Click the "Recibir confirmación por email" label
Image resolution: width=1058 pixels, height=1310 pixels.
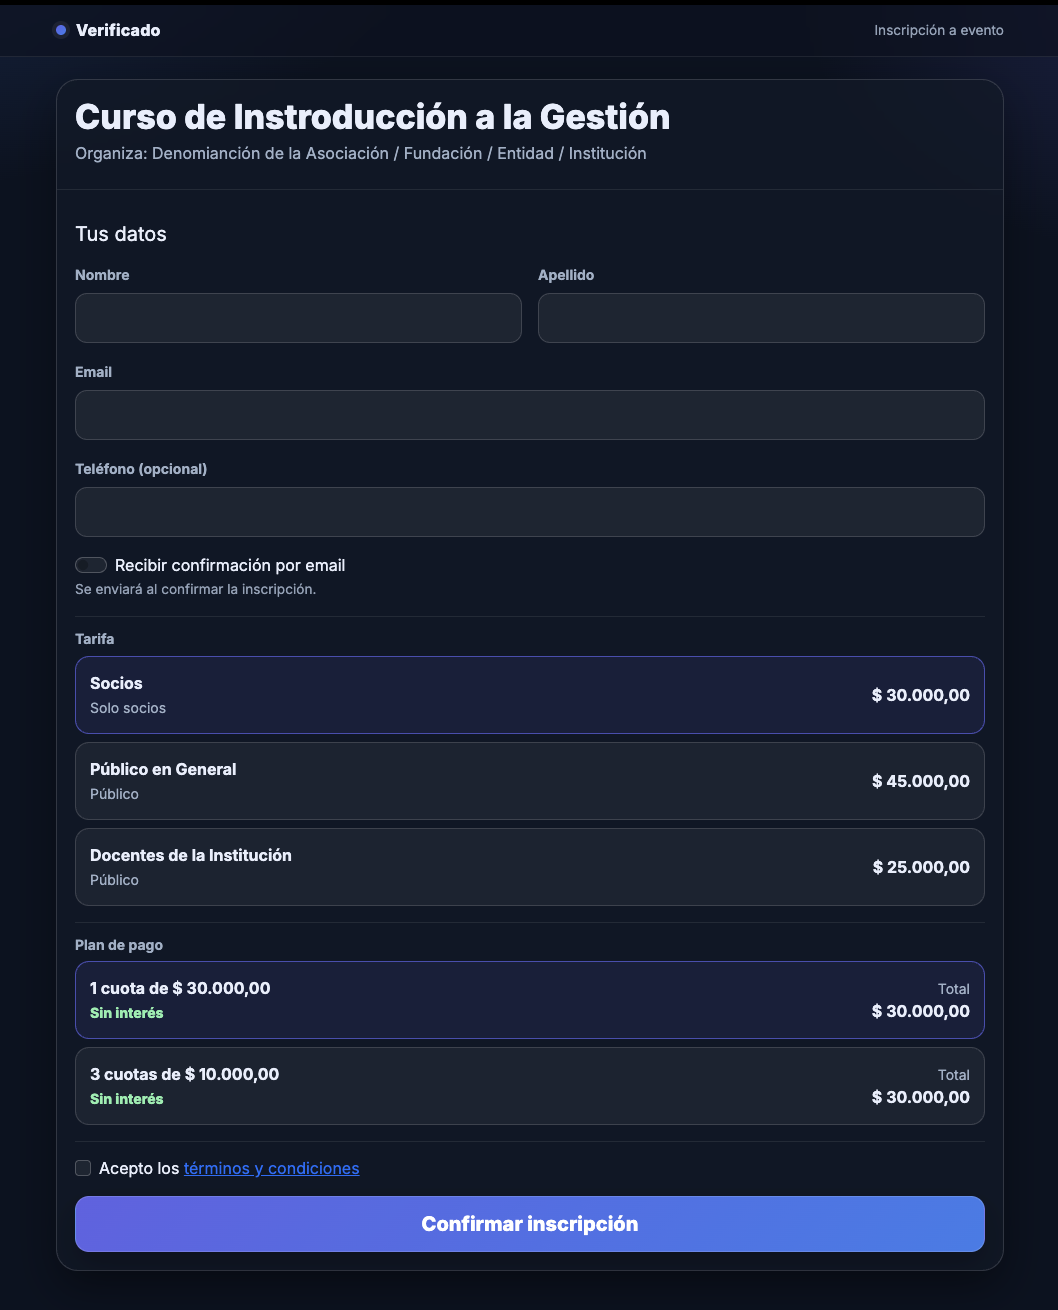coord(230,565)
